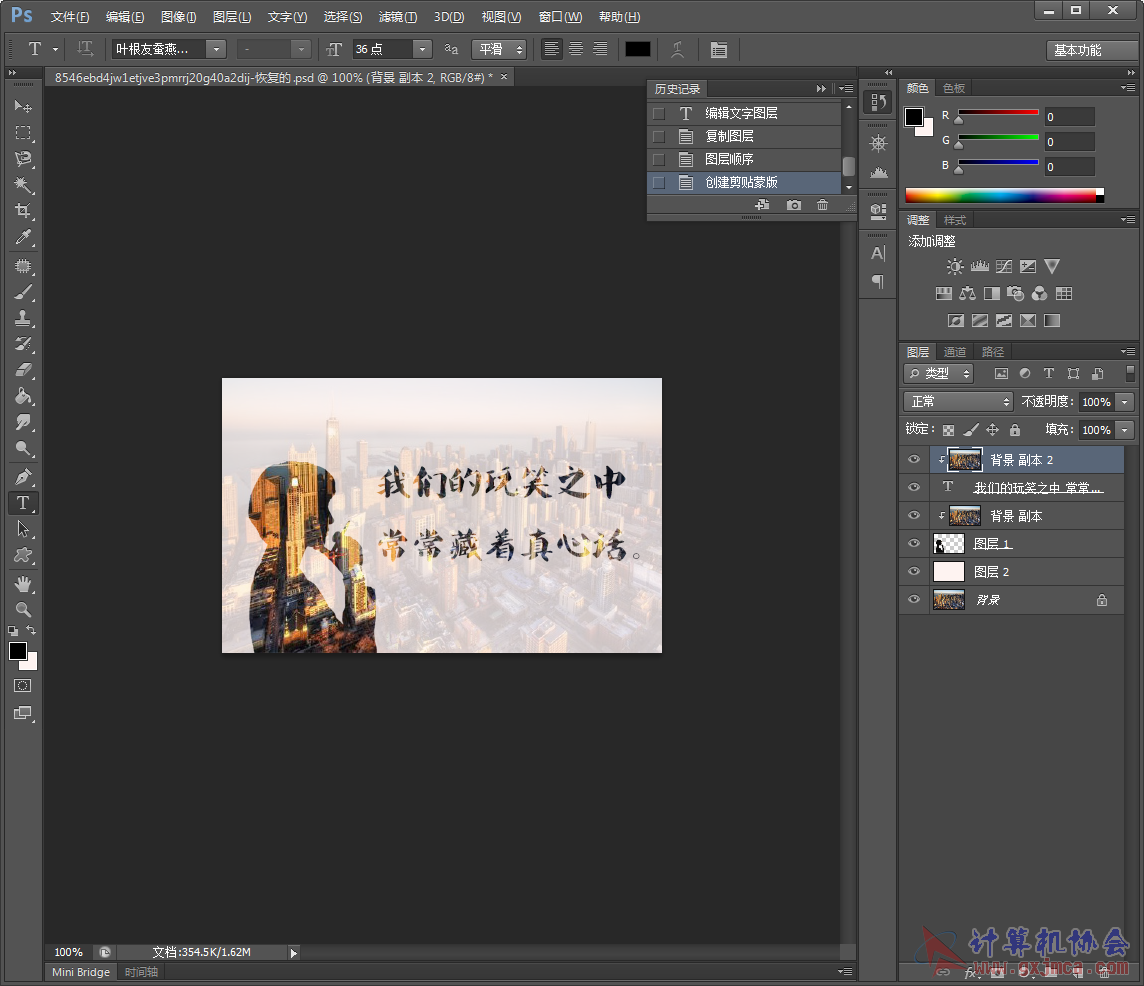Select the Eyedropper tool
Screen dimensions: 1144x986
(23, 238)
